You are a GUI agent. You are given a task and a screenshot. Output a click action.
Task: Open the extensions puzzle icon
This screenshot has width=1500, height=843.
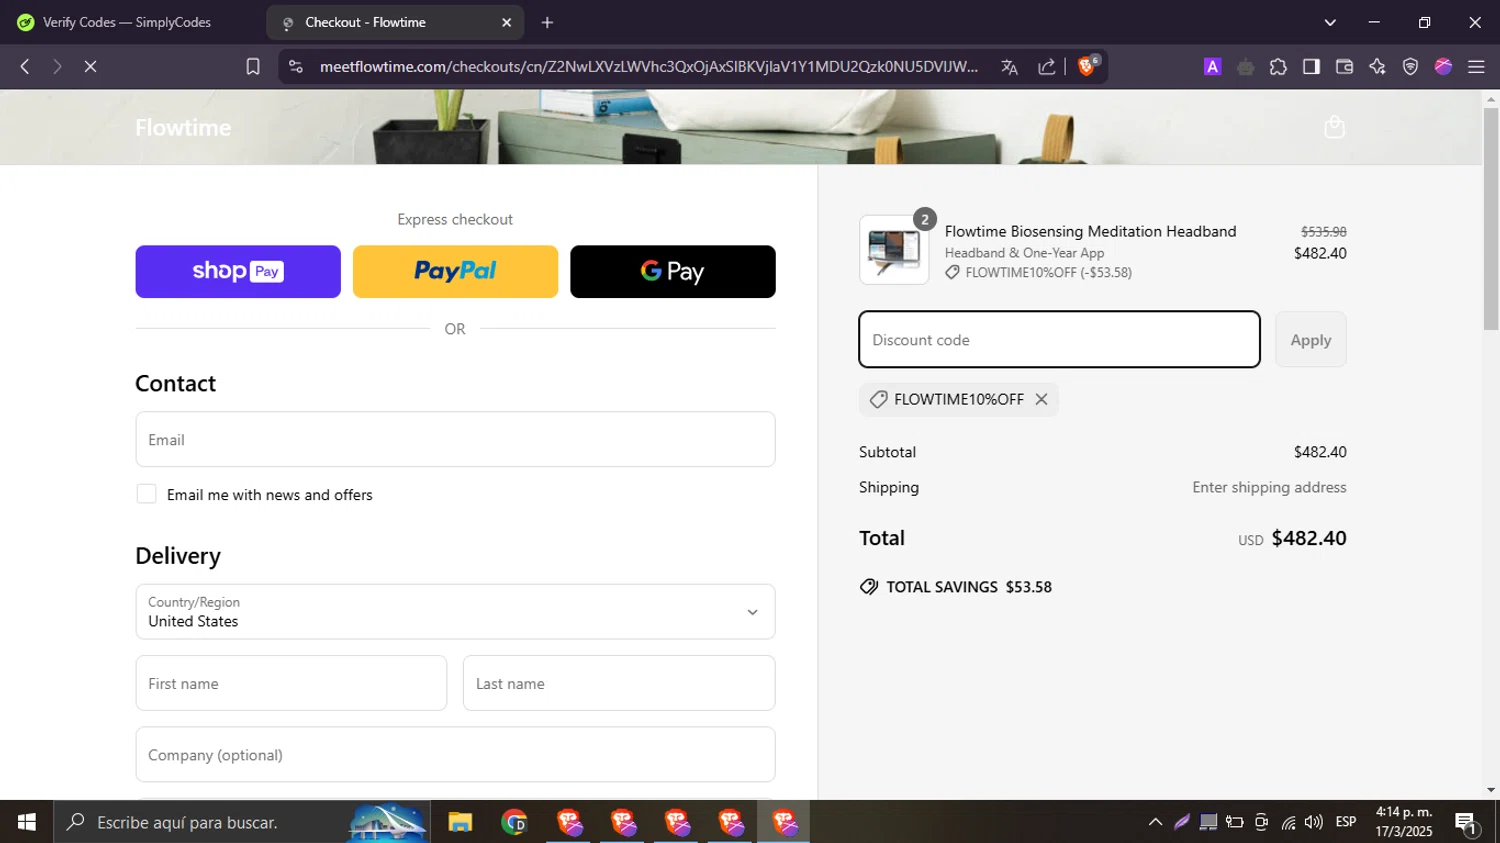coord(1278,67)
